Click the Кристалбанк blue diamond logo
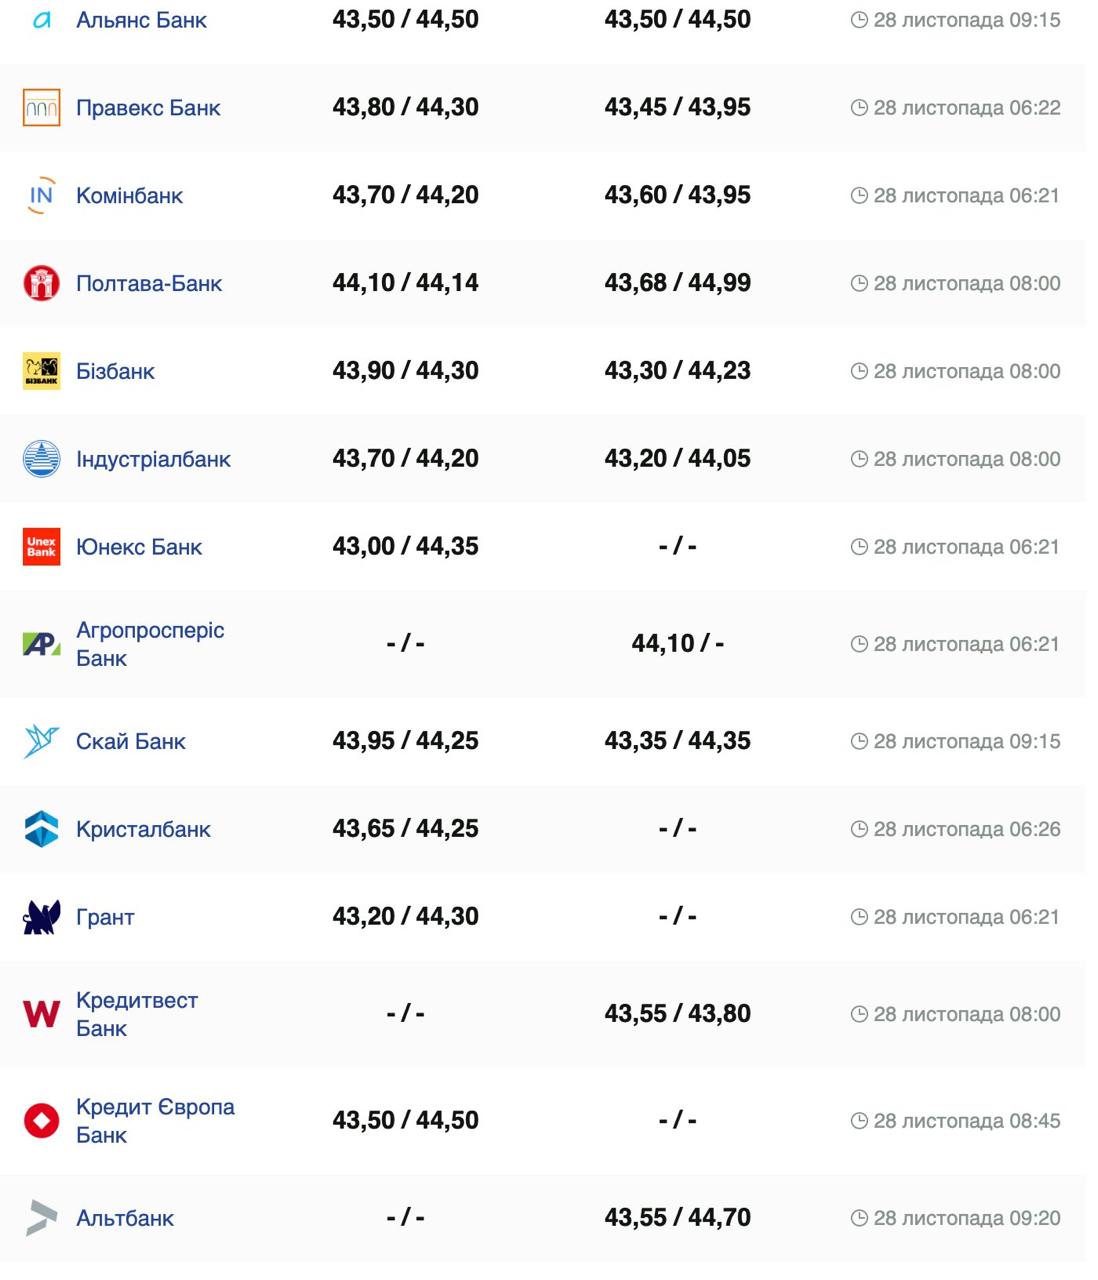 42,829
